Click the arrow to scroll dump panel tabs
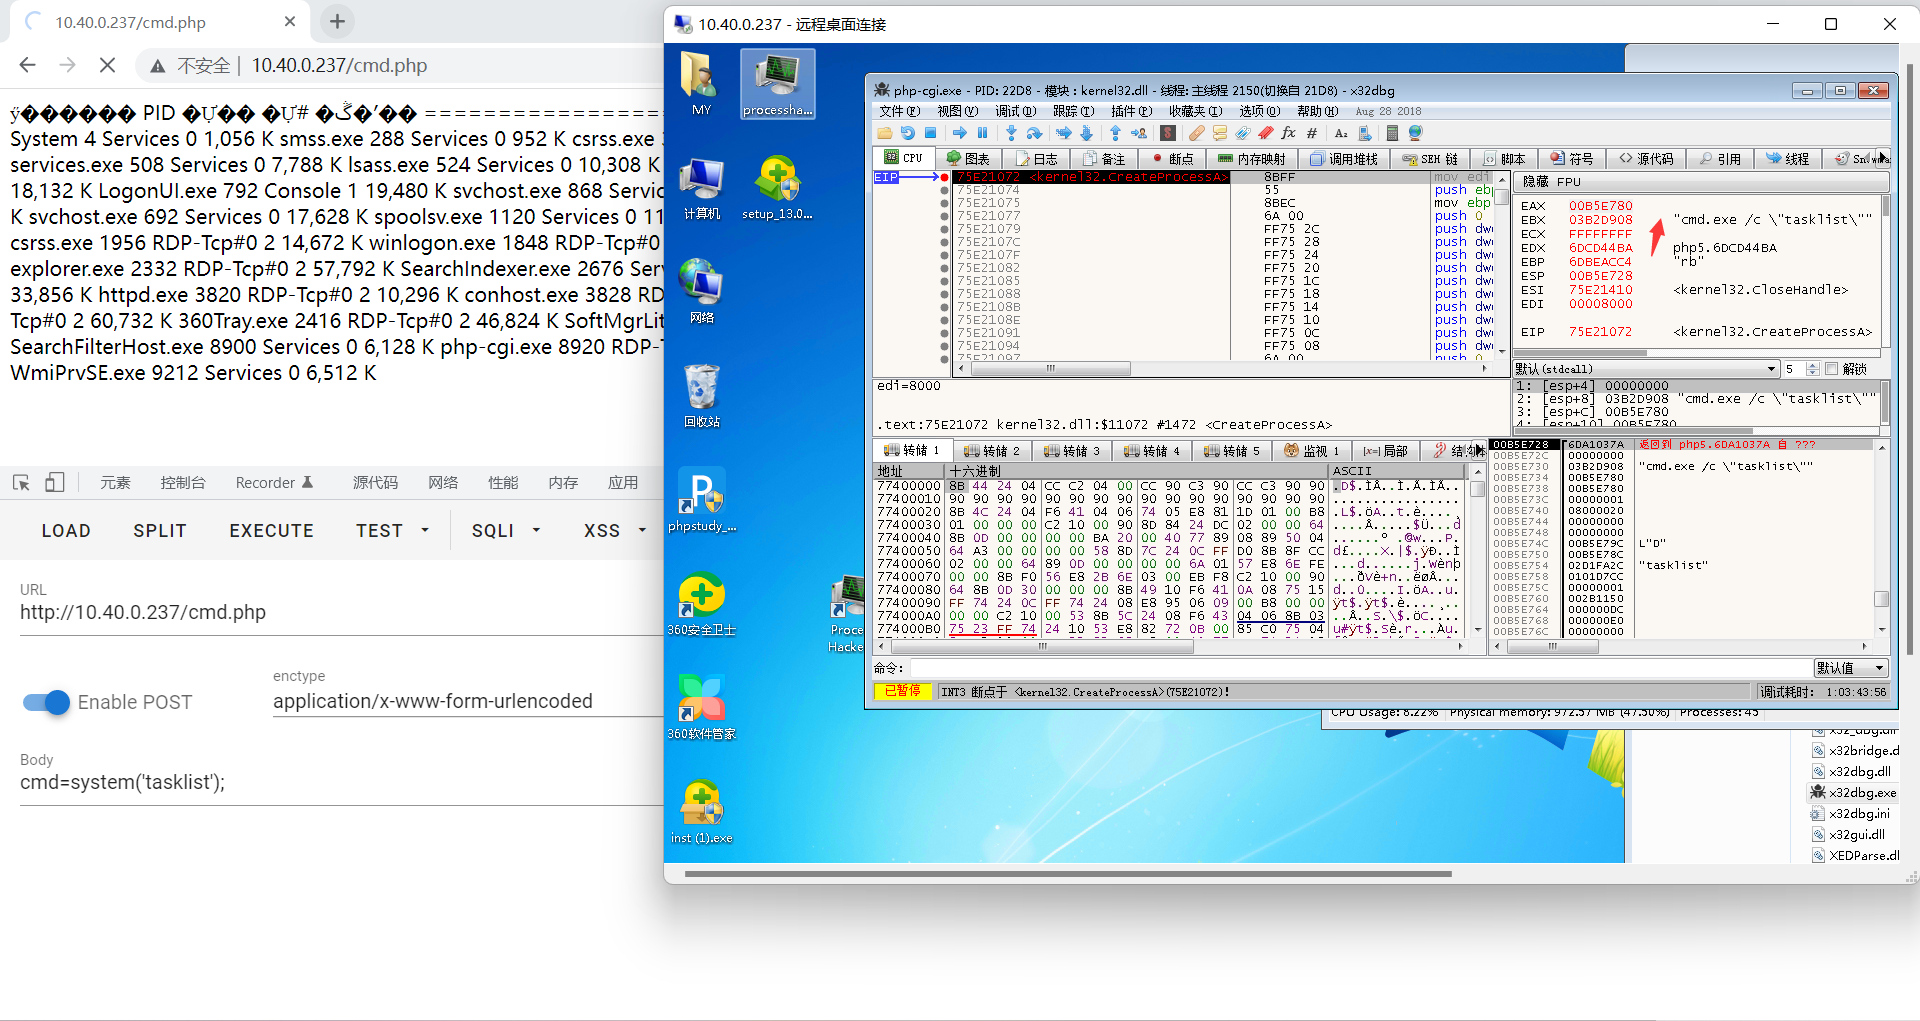The image size is (1920, 1021). pos(1479,451)
